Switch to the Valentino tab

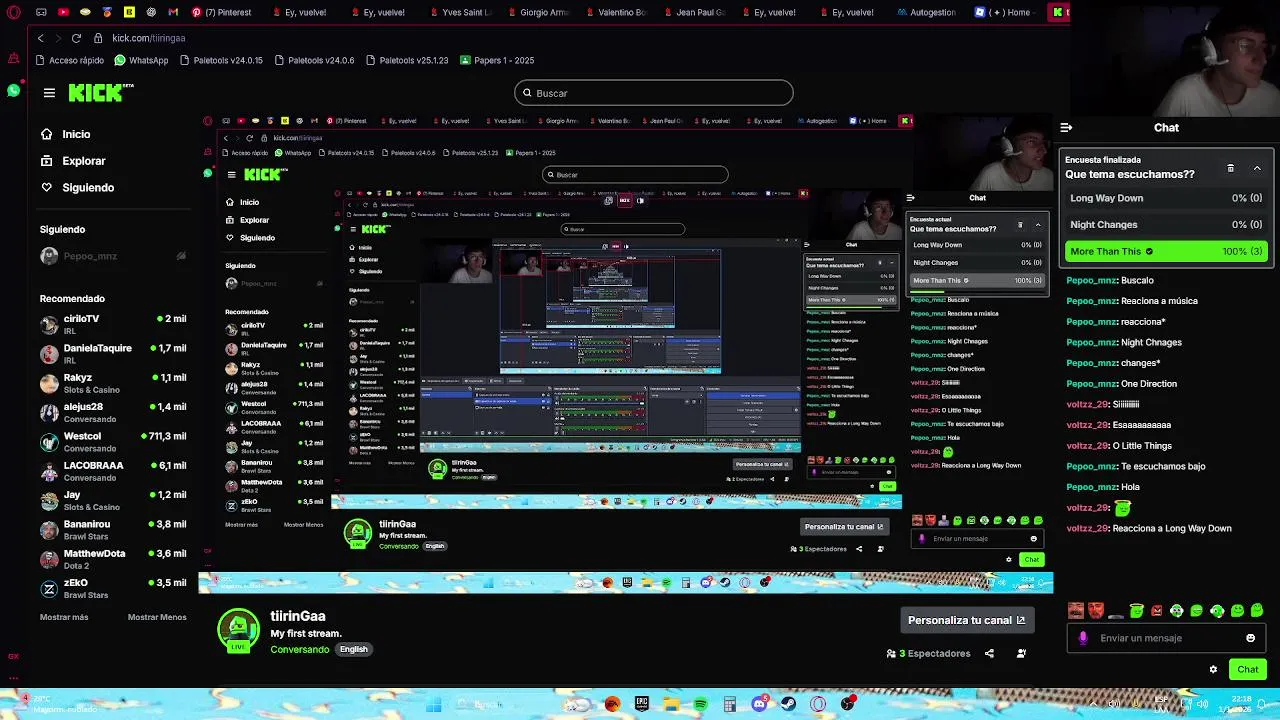[x=617, y=12]
